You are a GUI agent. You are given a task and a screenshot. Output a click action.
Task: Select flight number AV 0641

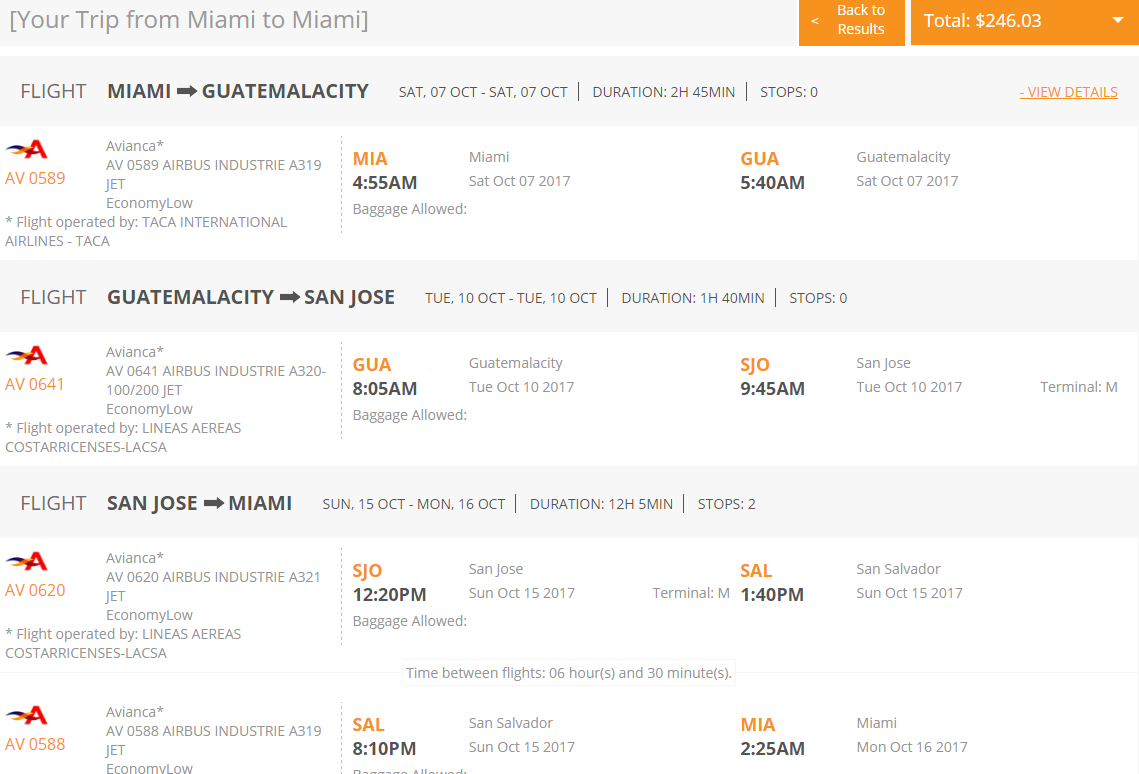tap(35, 385)
